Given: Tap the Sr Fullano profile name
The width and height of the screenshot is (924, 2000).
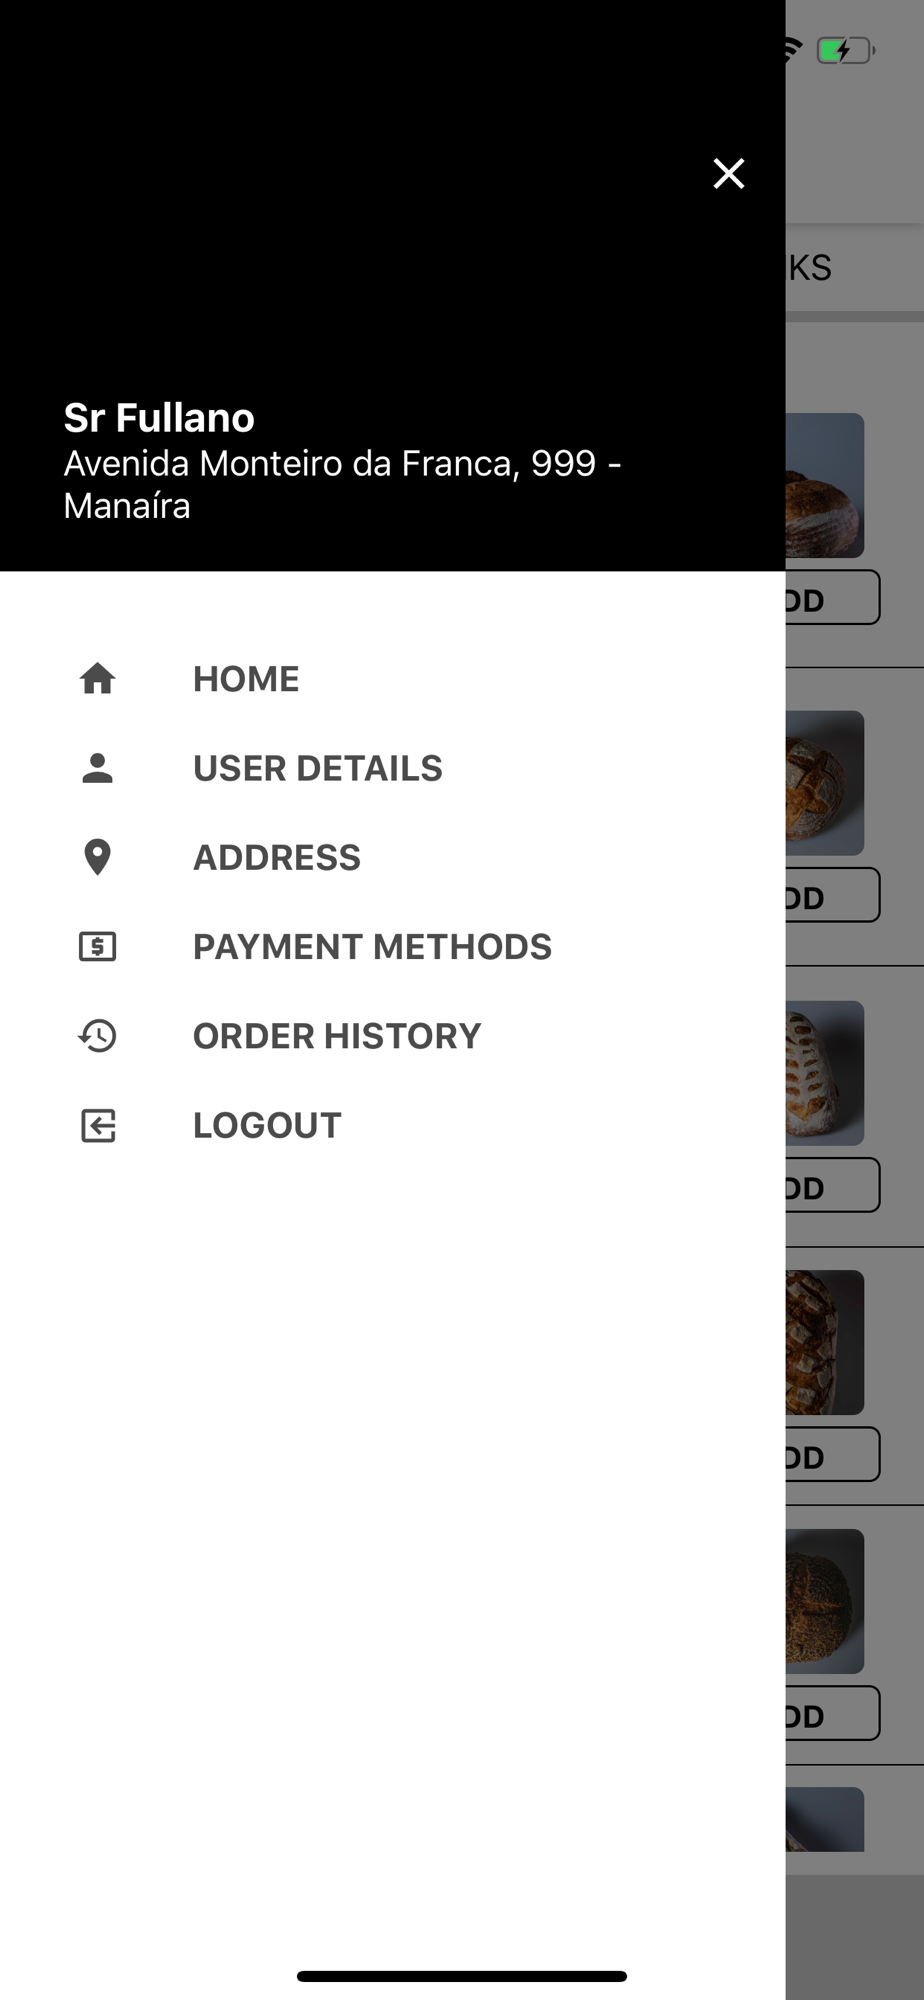Looking at the screenshot, I should 159,417.
